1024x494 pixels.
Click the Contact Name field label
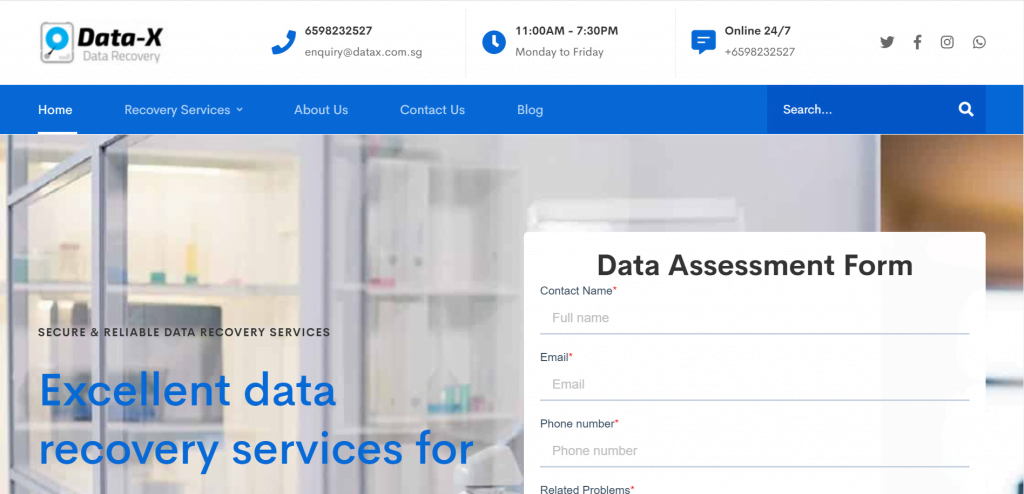[578, 291]
